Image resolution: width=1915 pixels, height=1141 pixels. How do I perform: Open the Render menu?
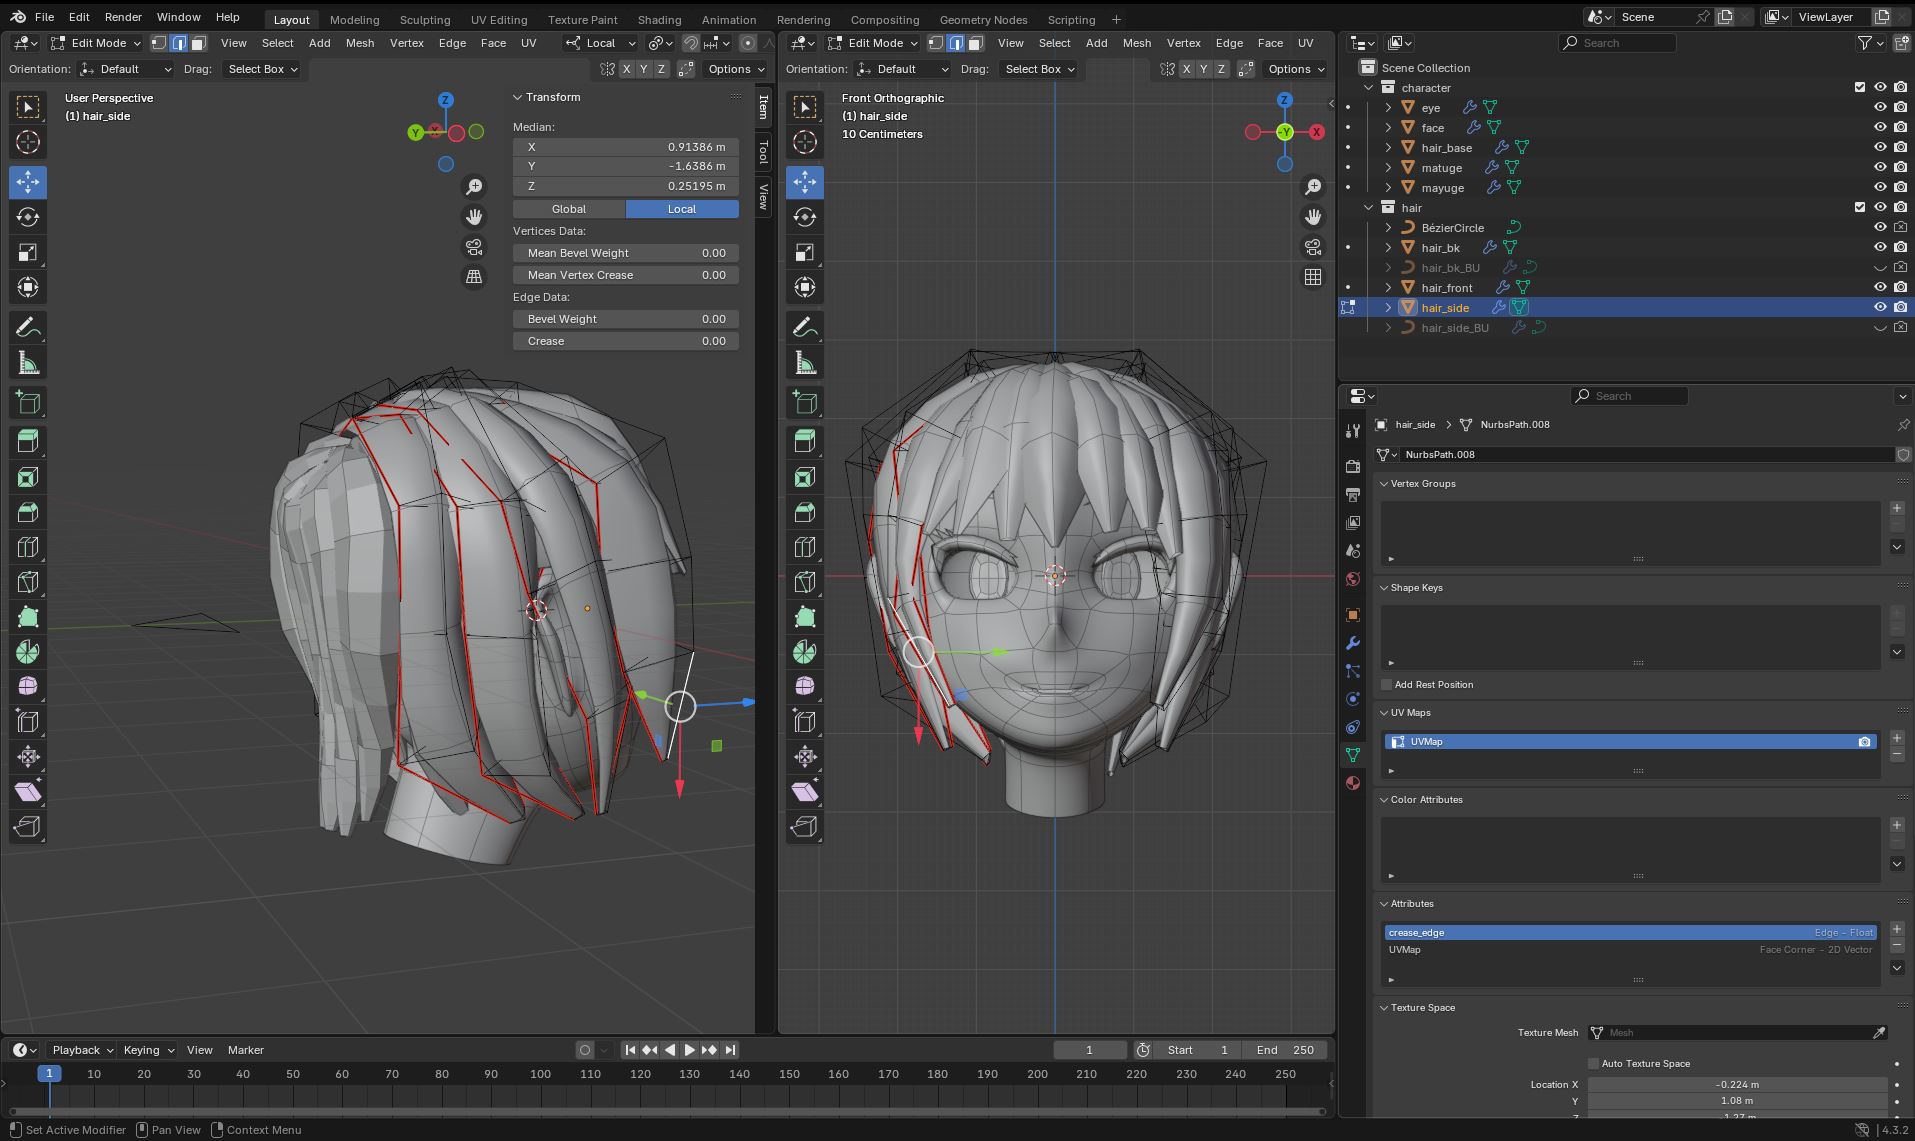coord(123,17)
